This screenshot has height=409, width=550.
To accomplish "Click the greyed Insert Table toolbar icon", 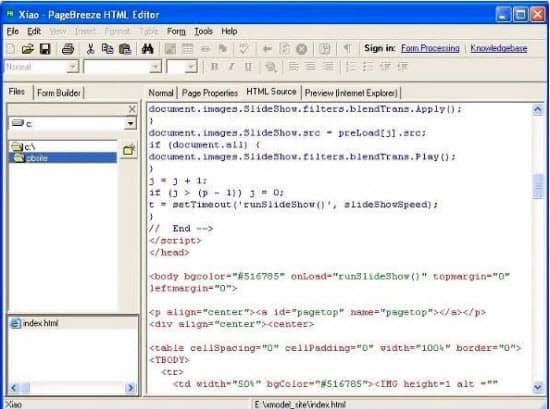I will point(188,49).
